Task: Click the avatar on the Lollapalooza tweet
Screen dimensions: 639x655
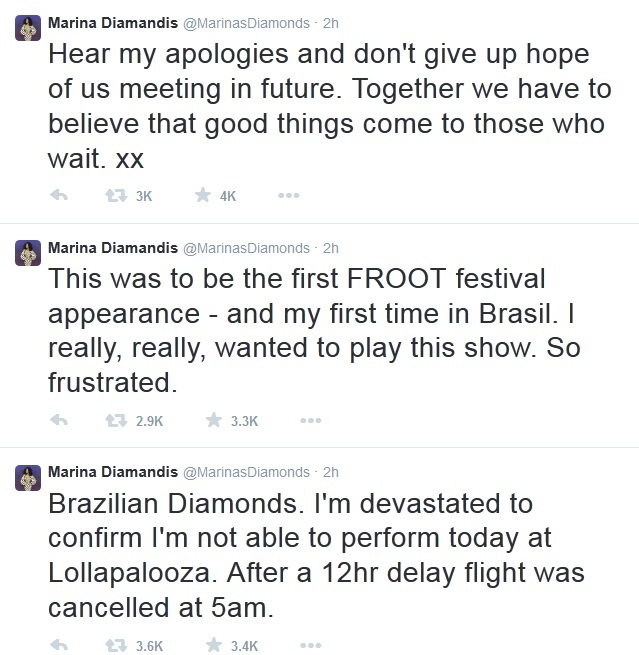Action: (x=28, y=479)
